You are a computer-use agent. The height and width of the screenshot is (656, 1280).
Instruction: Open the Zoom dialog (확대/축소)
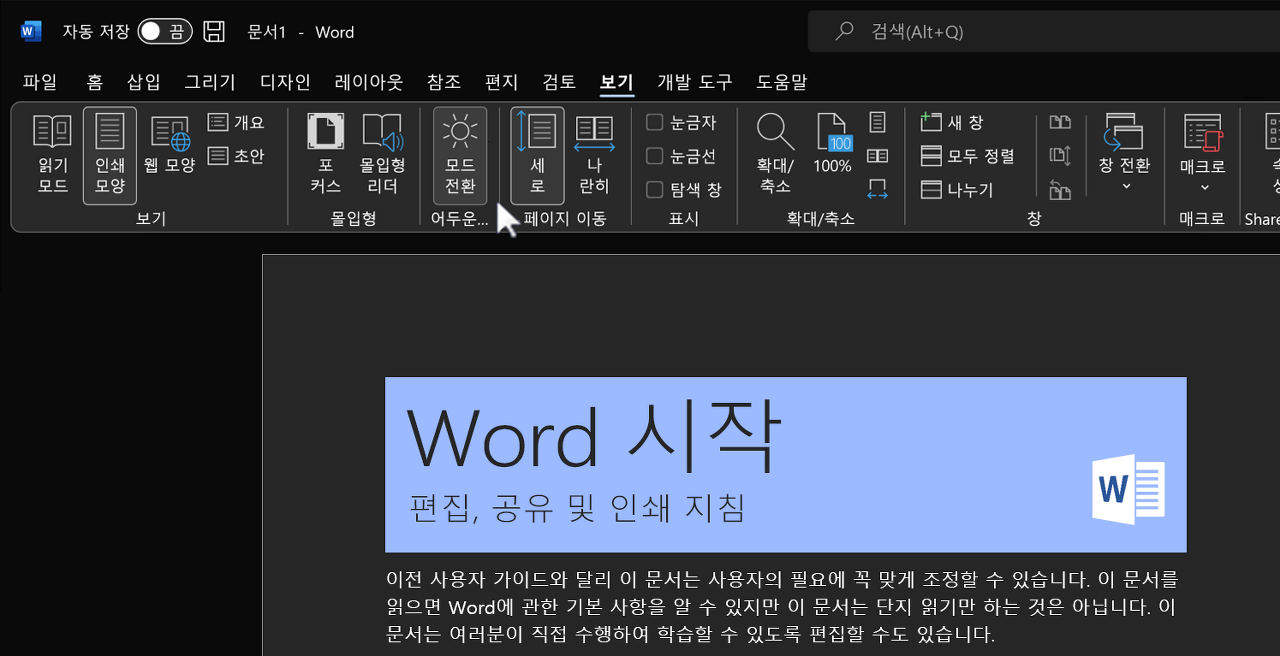tap(775, 155)
